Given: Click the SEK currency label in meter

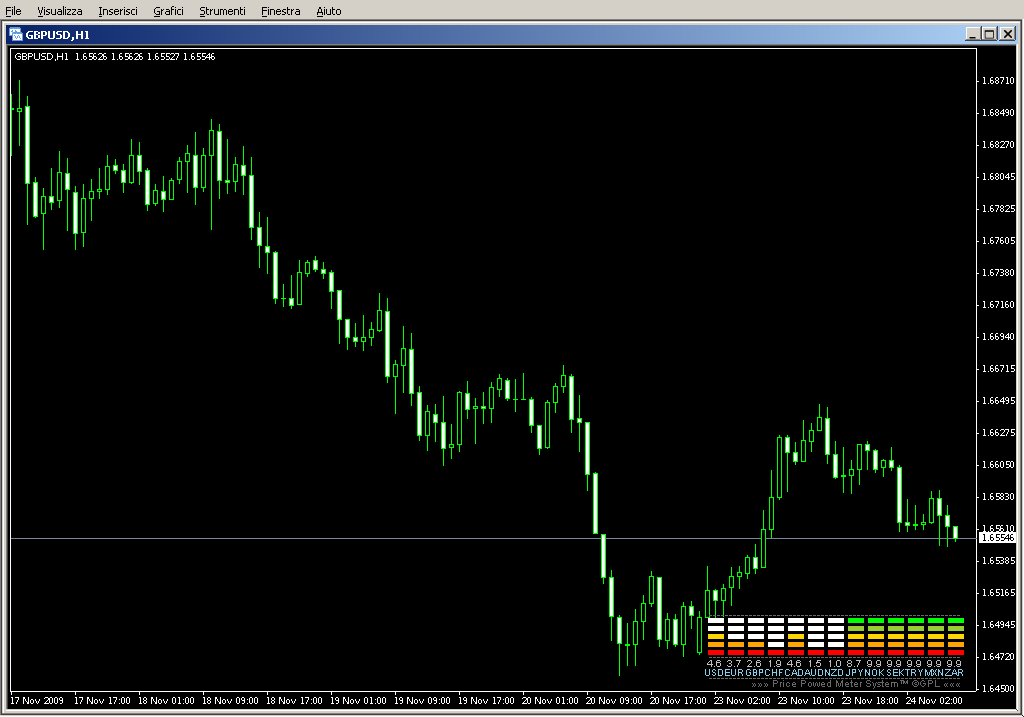Looking at the screenshot, I should pos(895,673).
